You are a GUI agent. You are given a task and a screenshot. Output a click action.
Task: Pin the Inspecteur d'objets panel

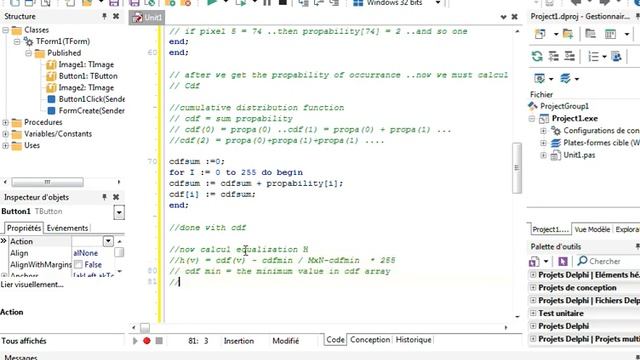104,197
